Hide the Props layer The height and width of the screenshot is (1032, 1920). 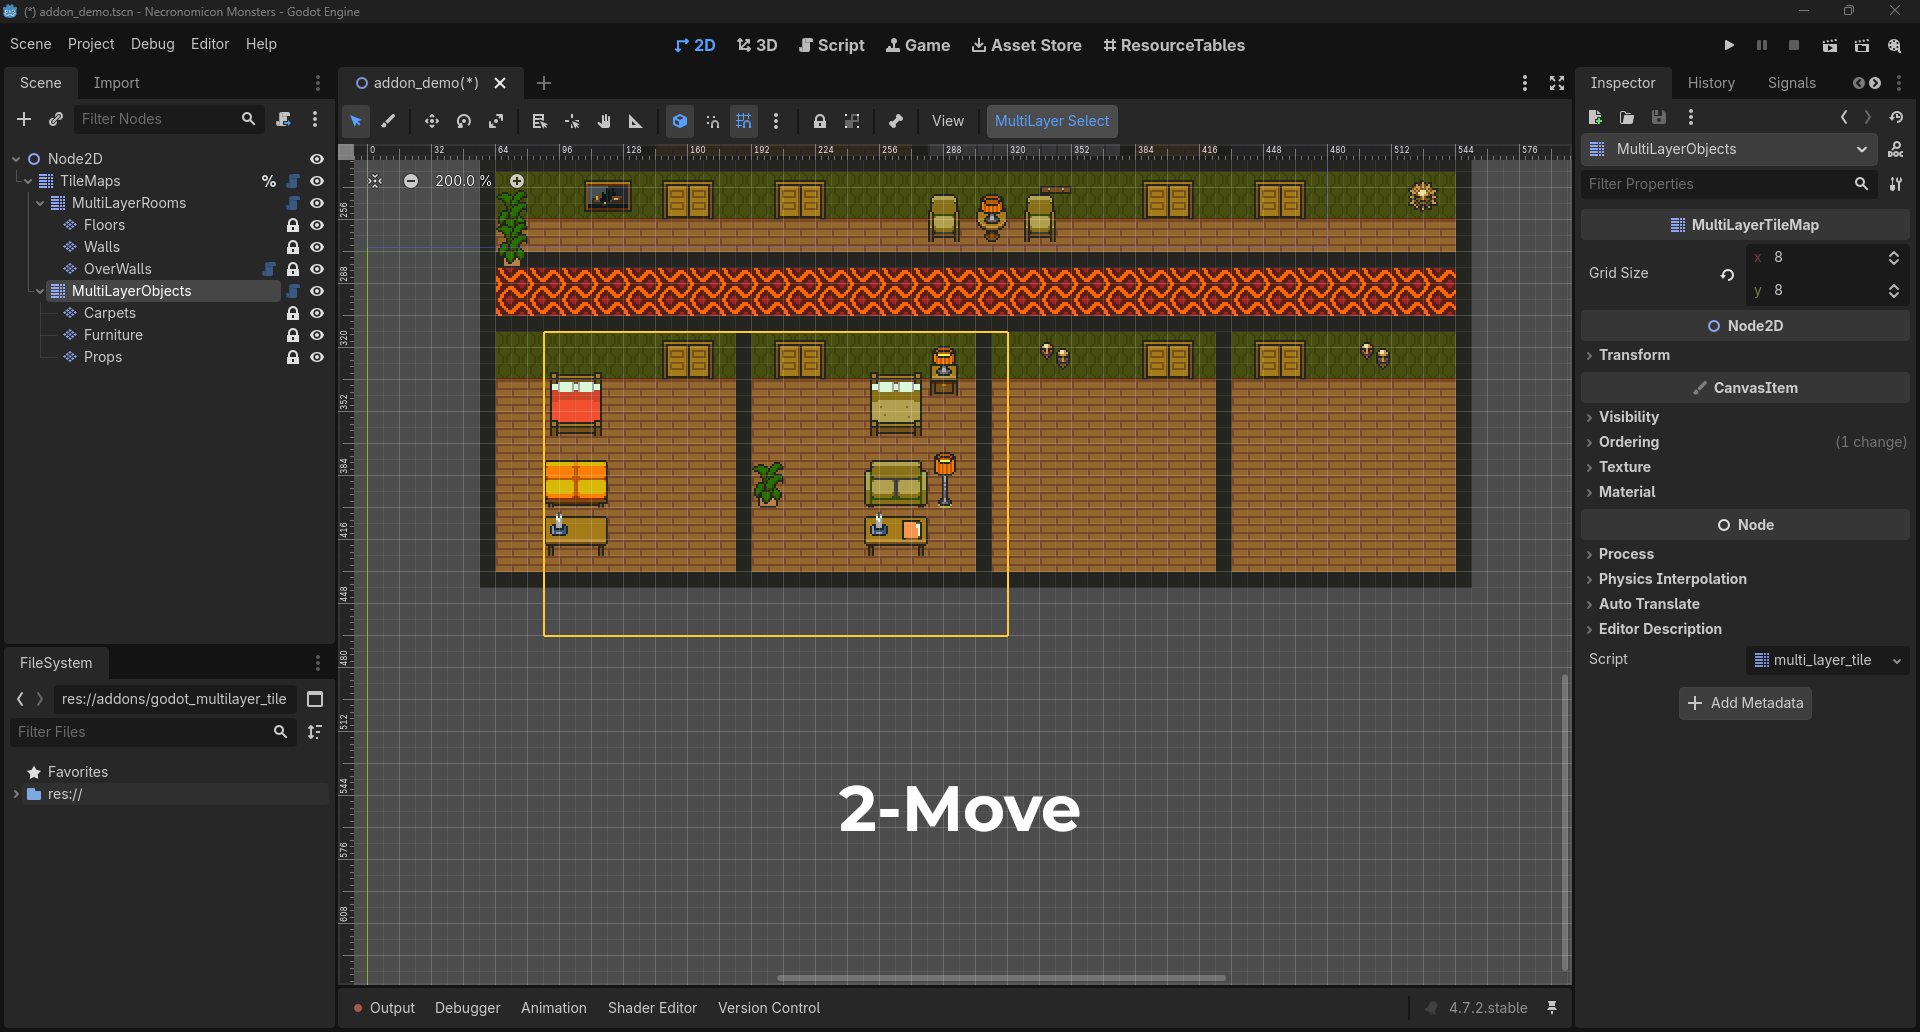(317, 357)
